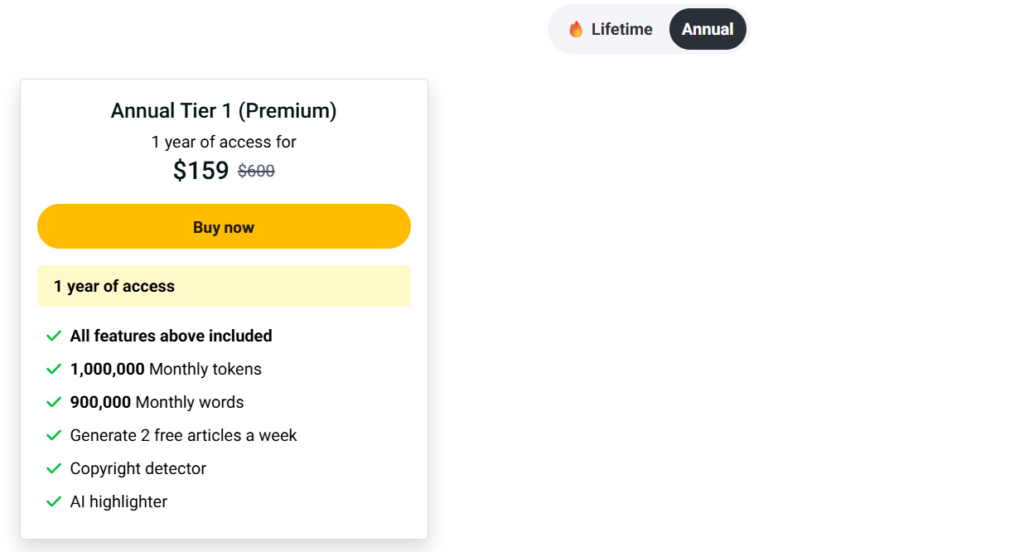Switch to the Lifetime pricing option

point(610,29)
